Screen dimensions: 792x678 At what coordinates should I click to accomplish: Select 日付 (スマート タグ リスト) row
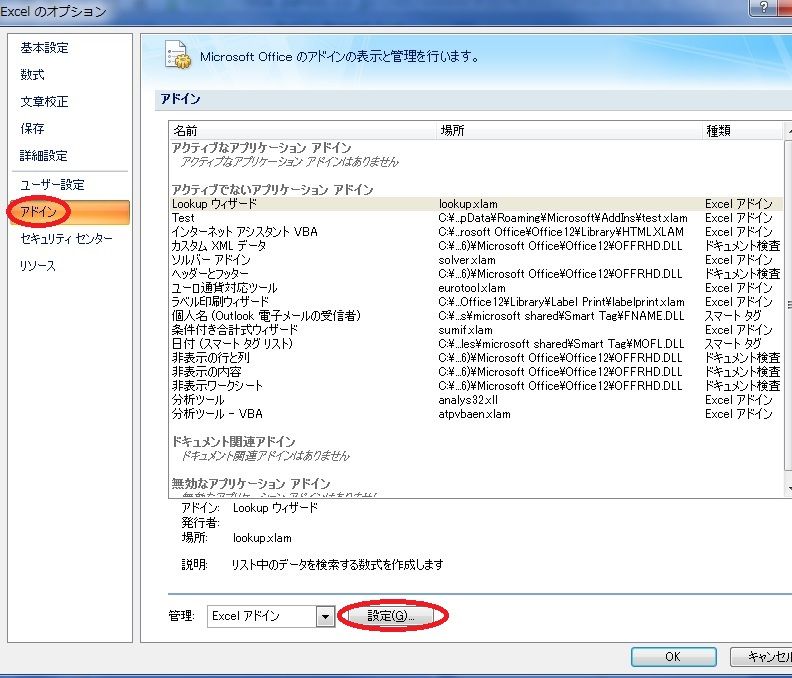[x=476, y=344]
